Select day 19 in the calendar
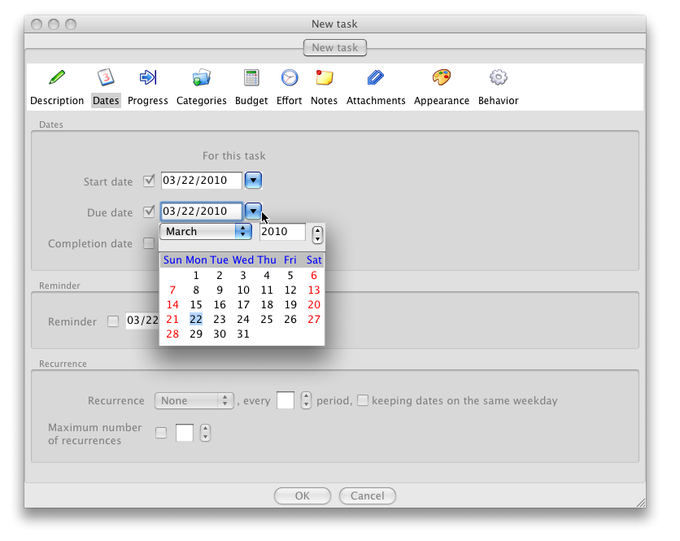 (x=290, y=305)
